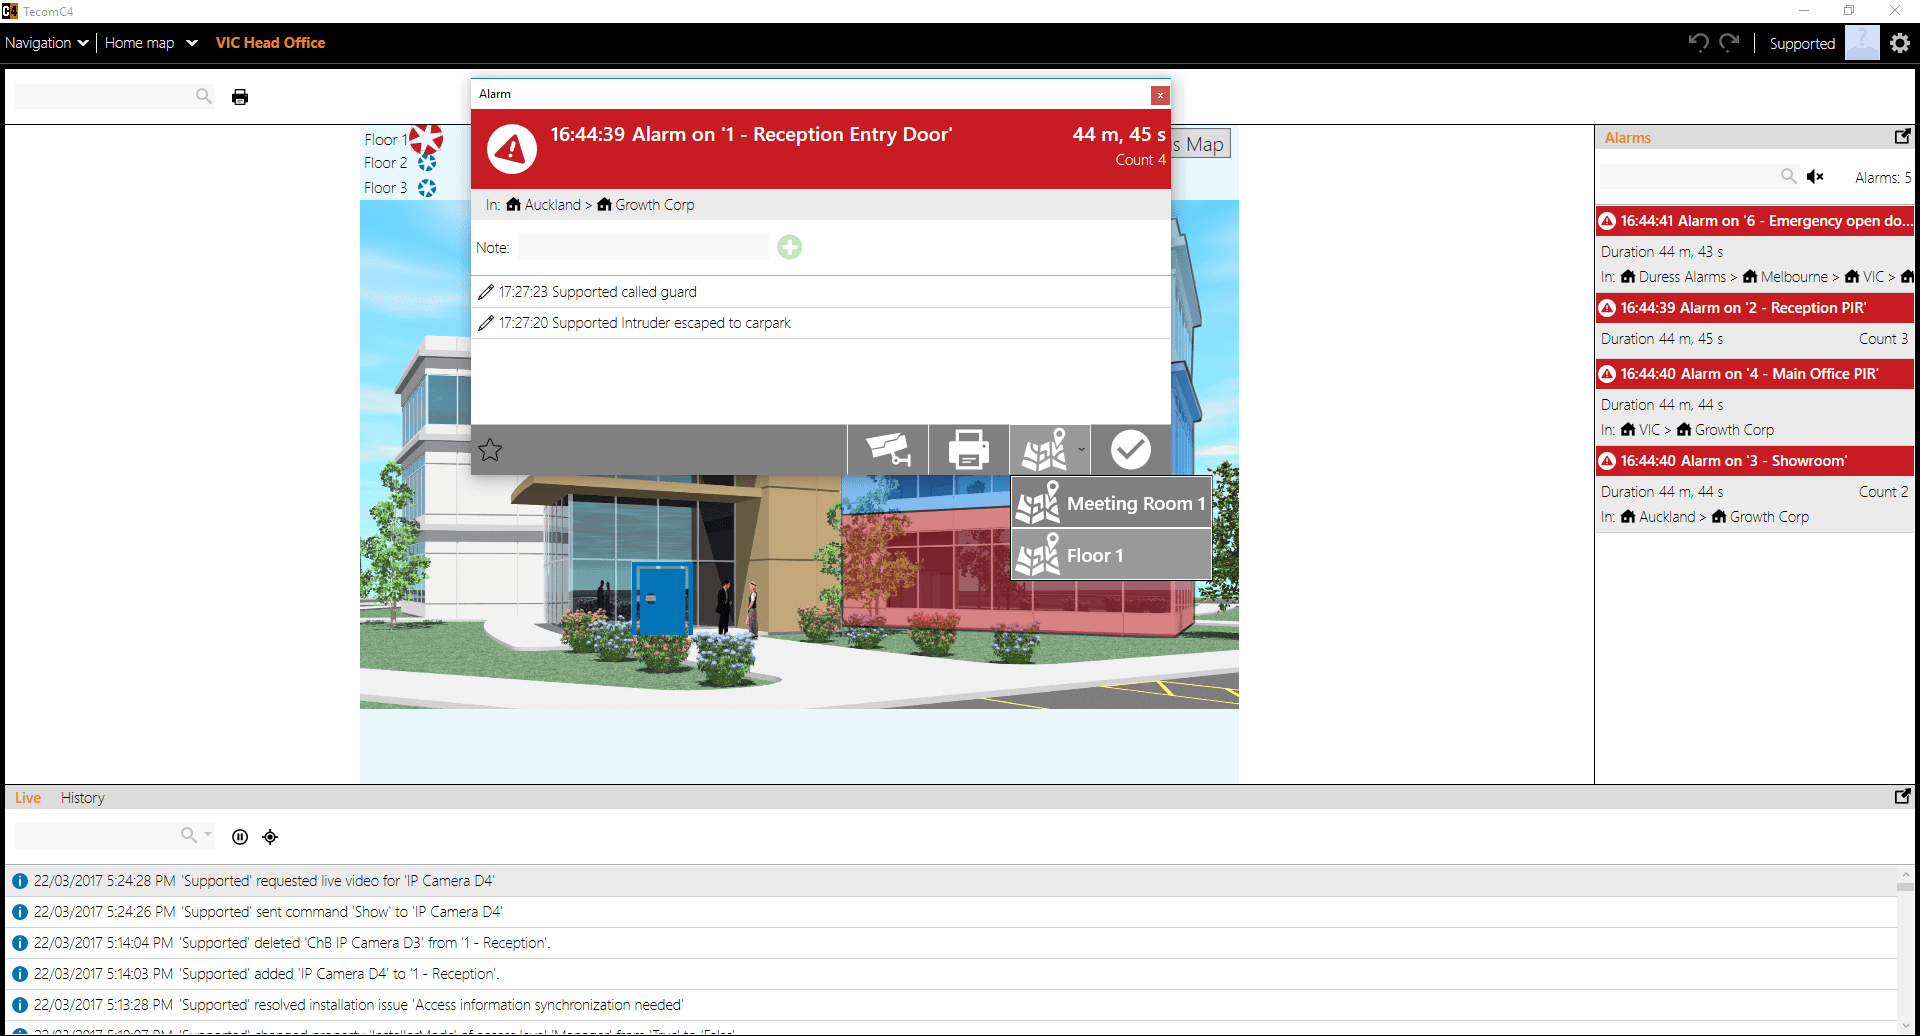Switch to the History tab

click(x=82, y=798)
